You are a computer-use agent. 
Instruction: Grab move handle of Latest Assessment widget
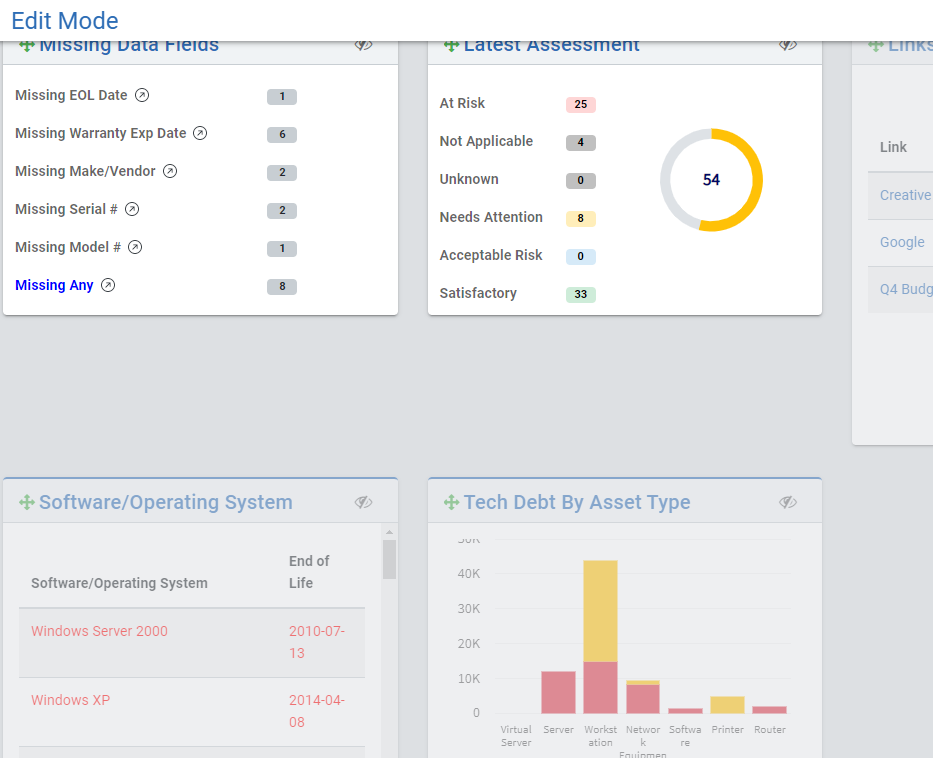click(451, 45)
